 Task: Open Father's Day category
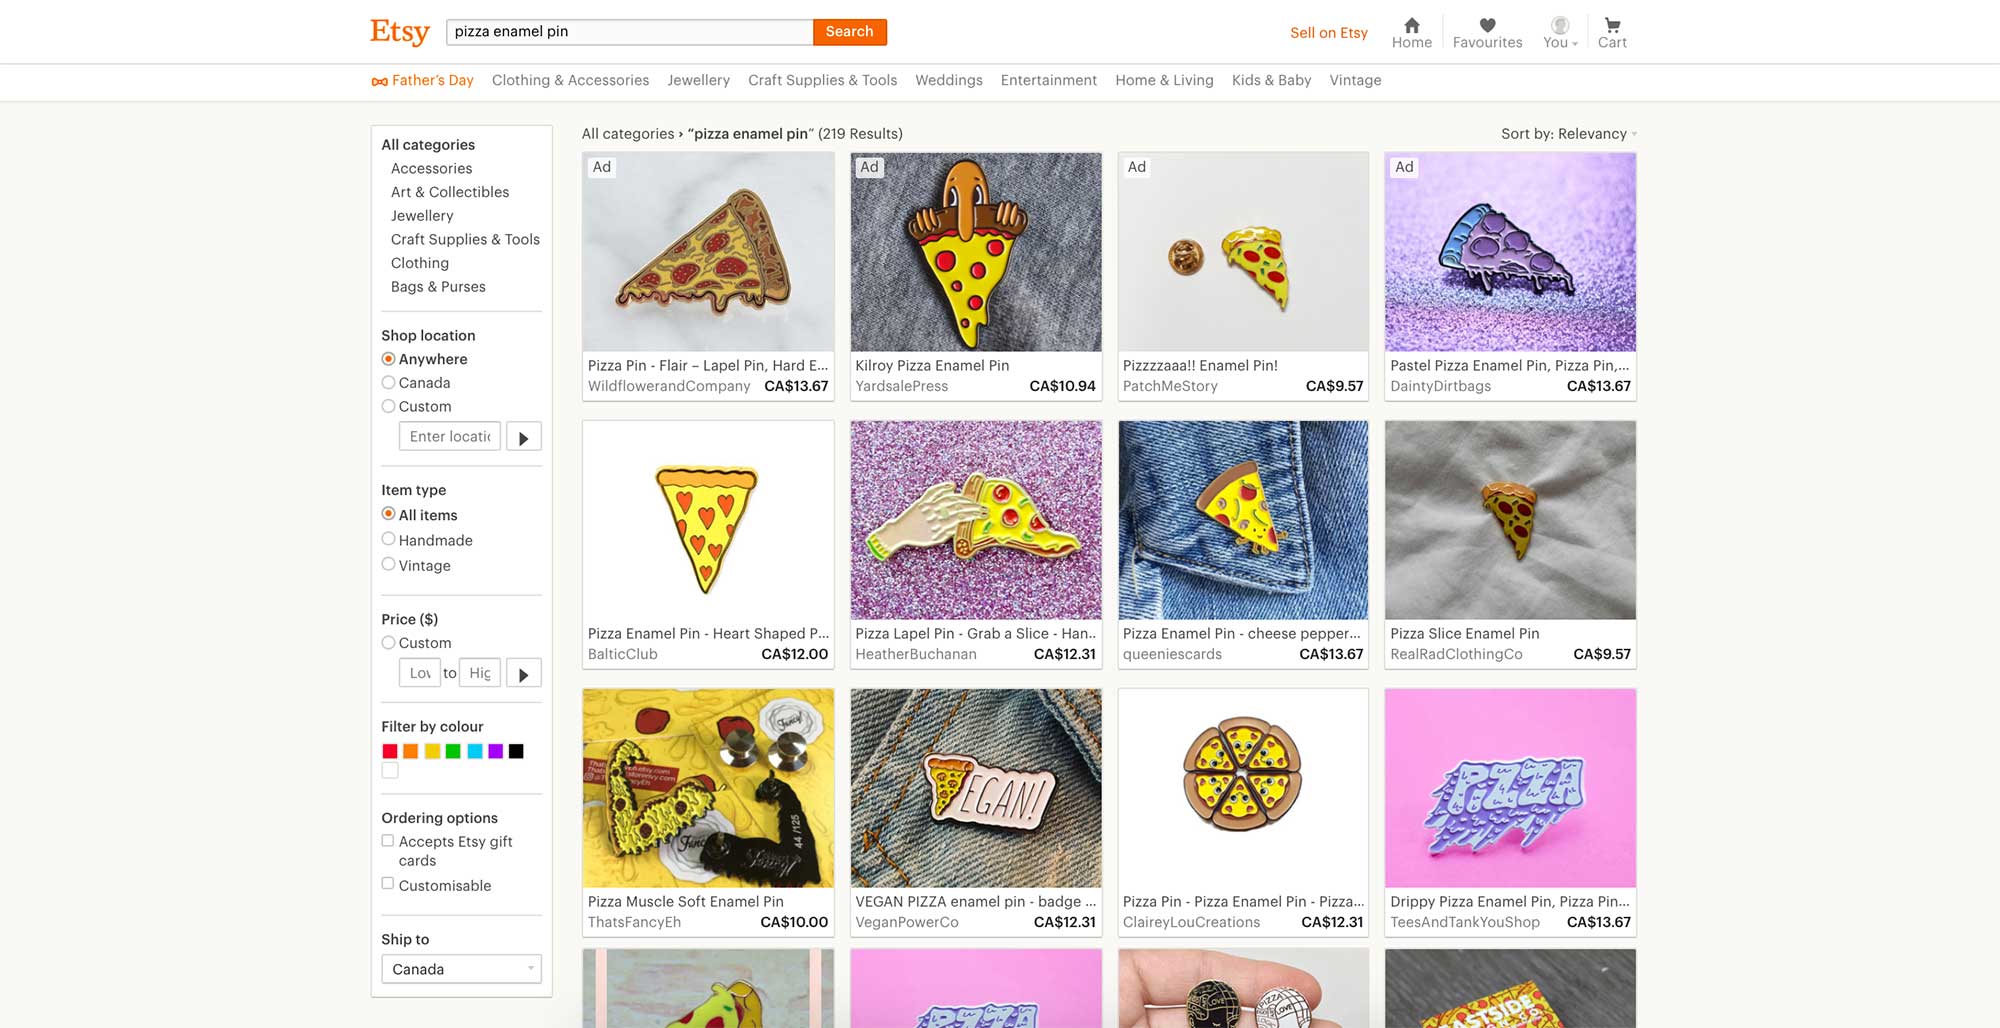(422, 80)
